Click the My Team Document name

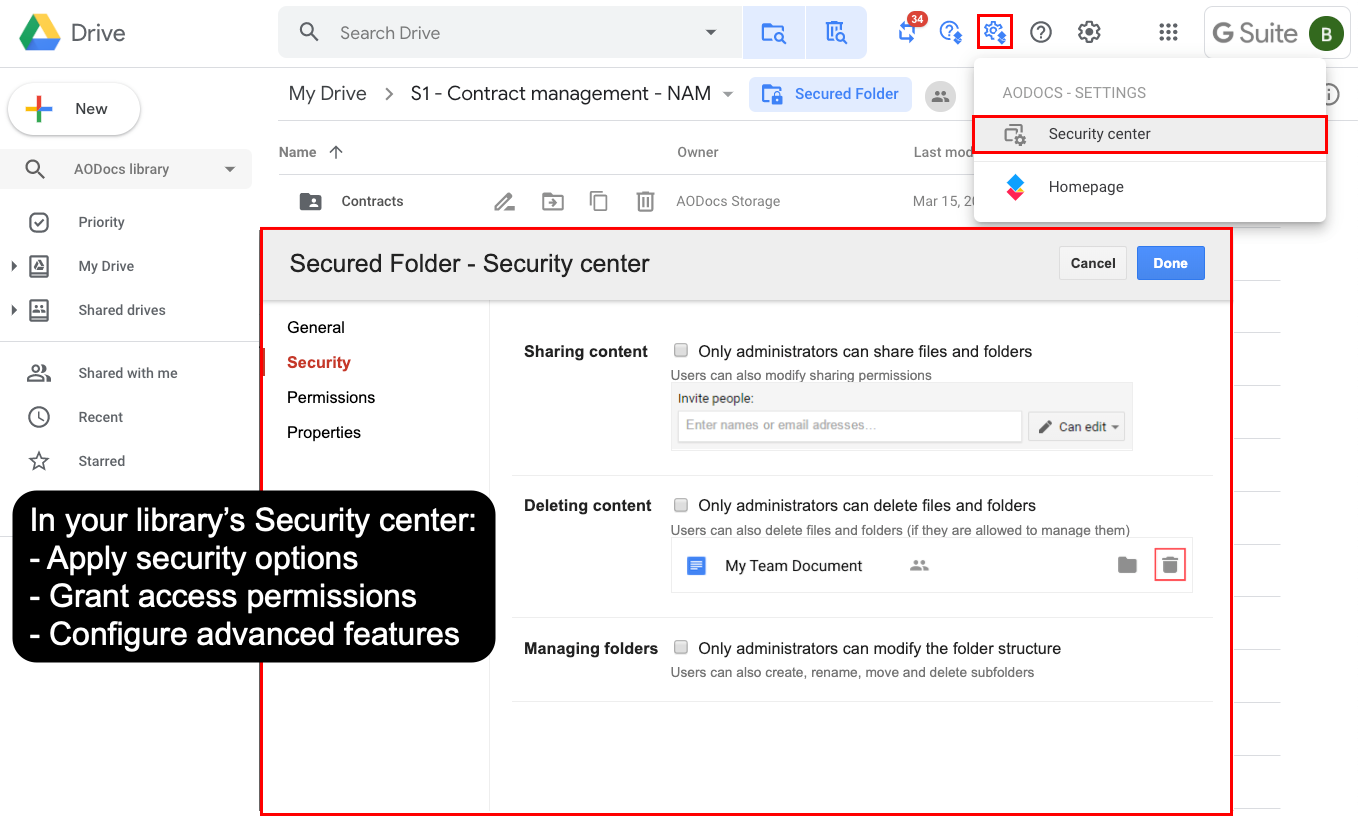[x=794, y=566]
